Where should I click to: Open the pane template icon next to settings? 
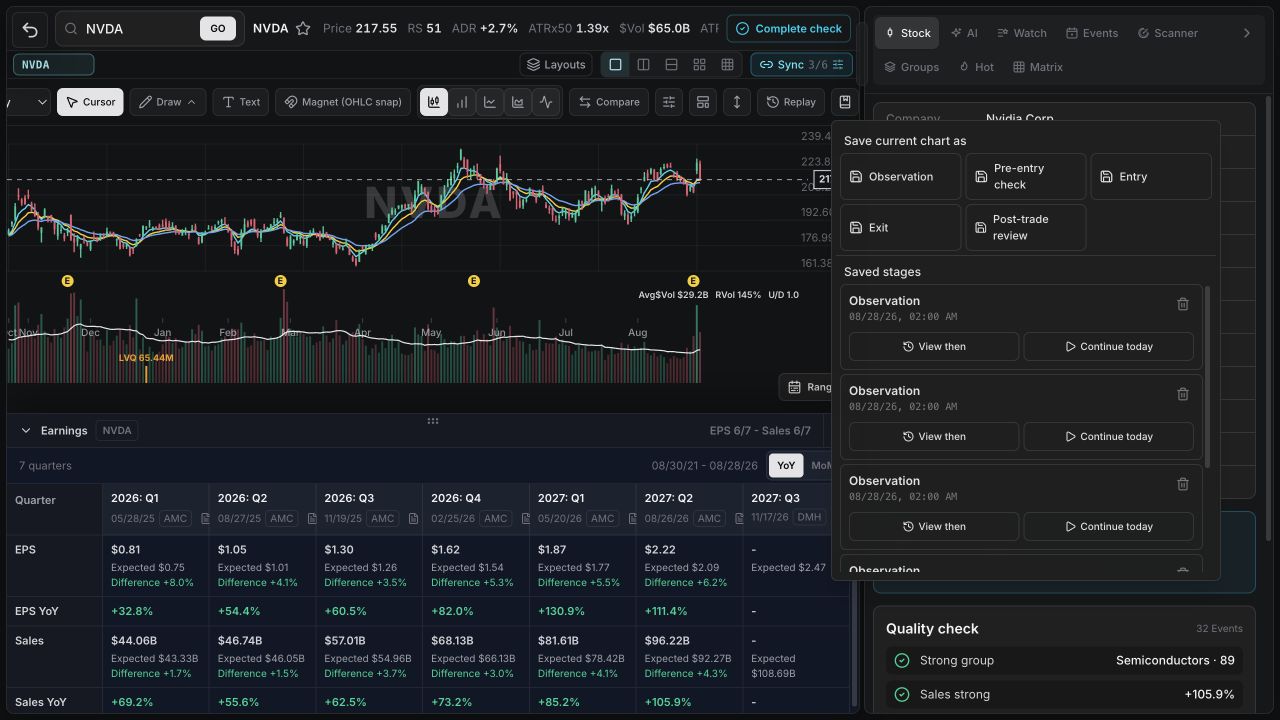point(703,102)
